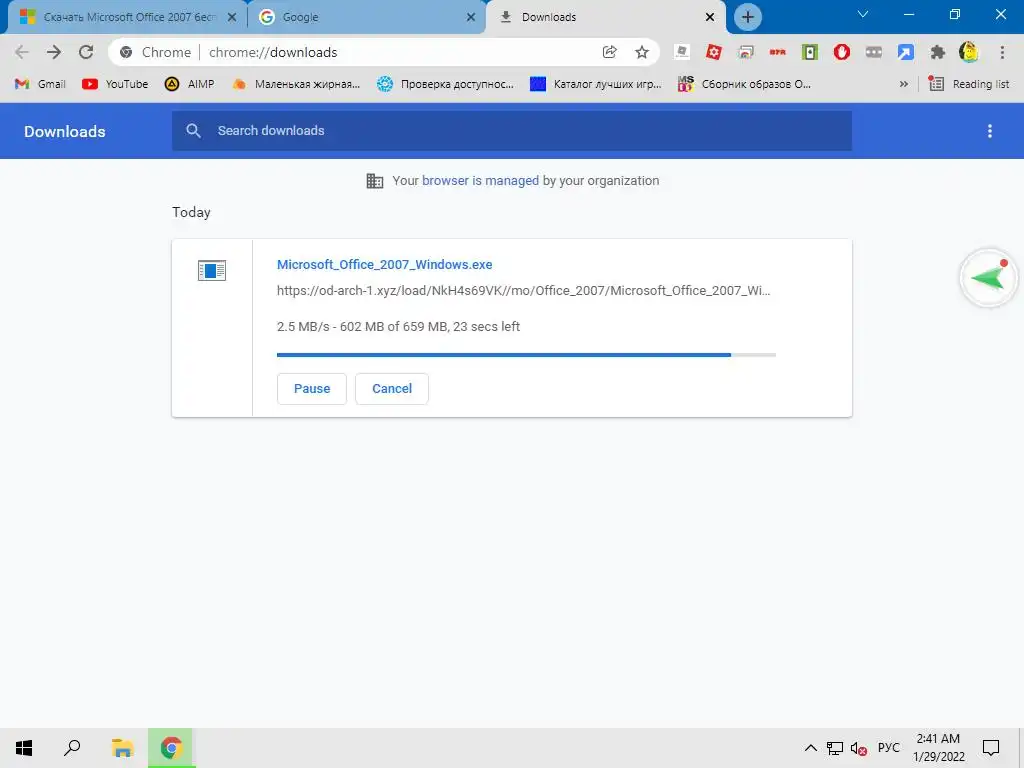
Task: Go forward using the browser forward arrow
Action: [x=54, y=52]
